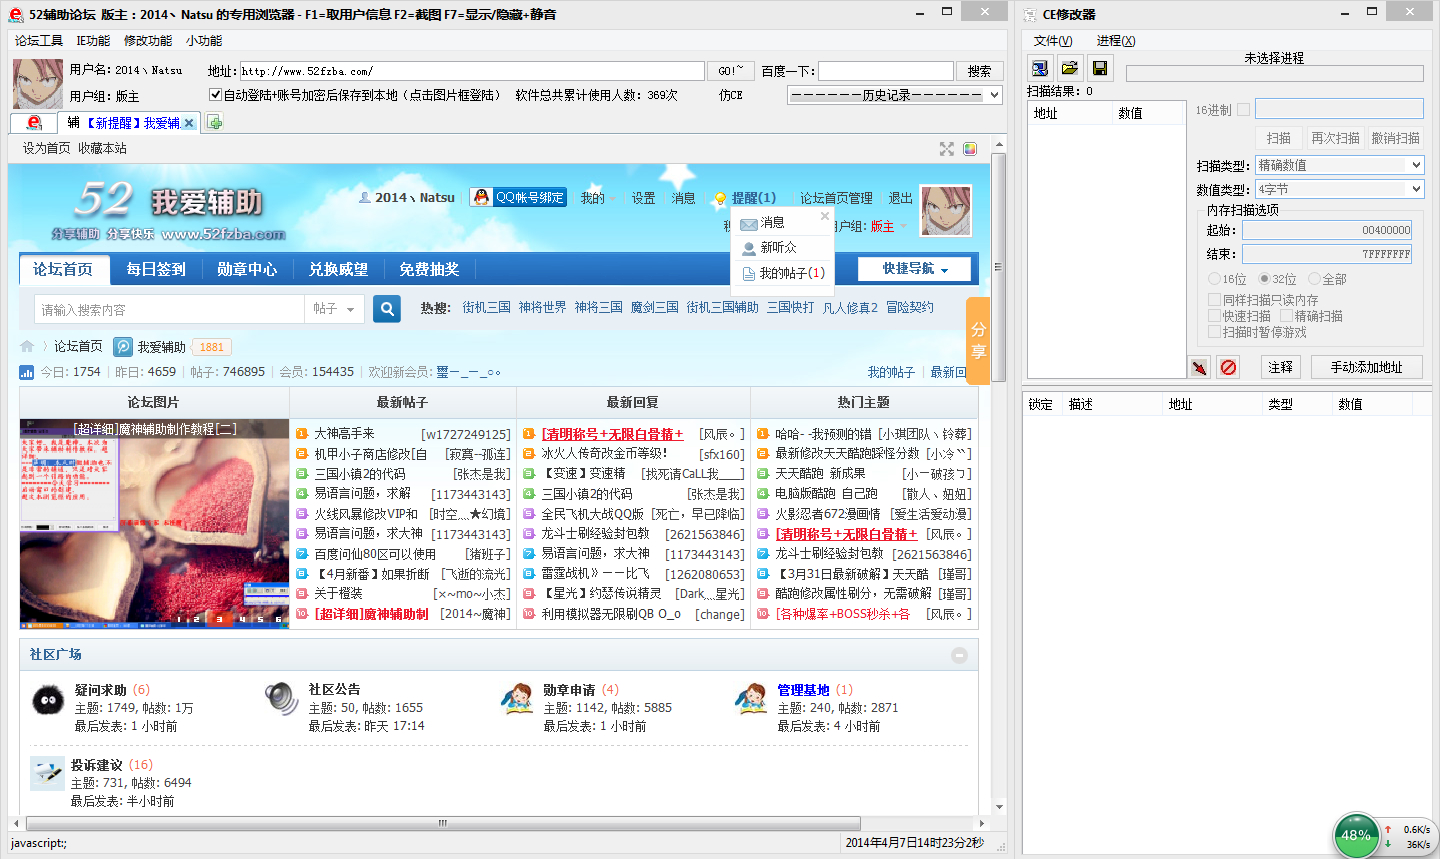Screen dimensions: 1440x859
Task: Toggle the 精确扫描 checkbox
Action: click(x=1286, y=316)
